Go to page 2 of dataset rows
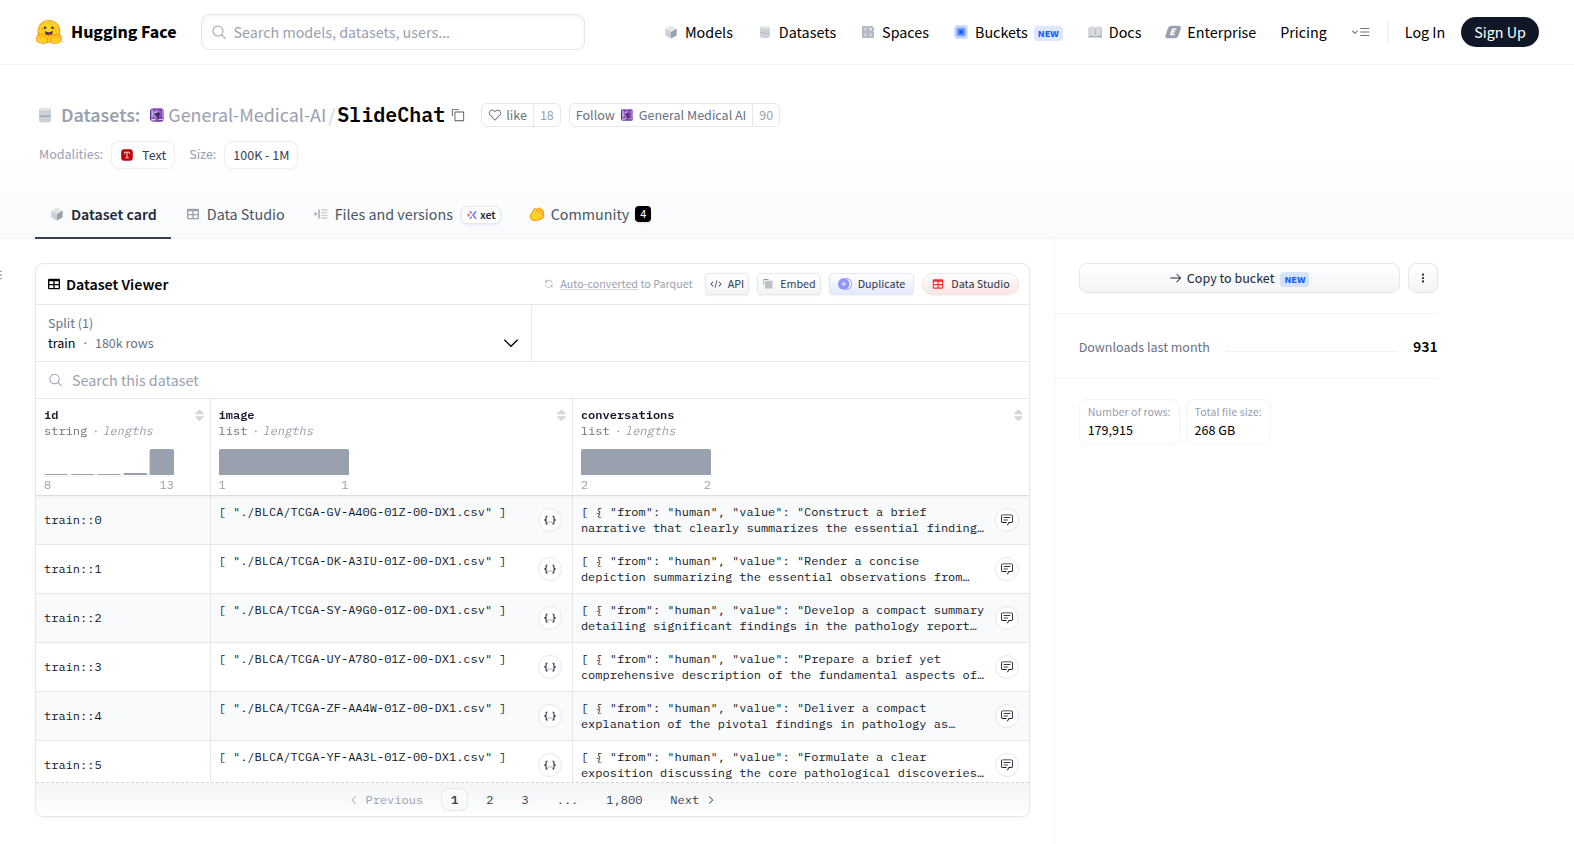 tap(490, 800)
